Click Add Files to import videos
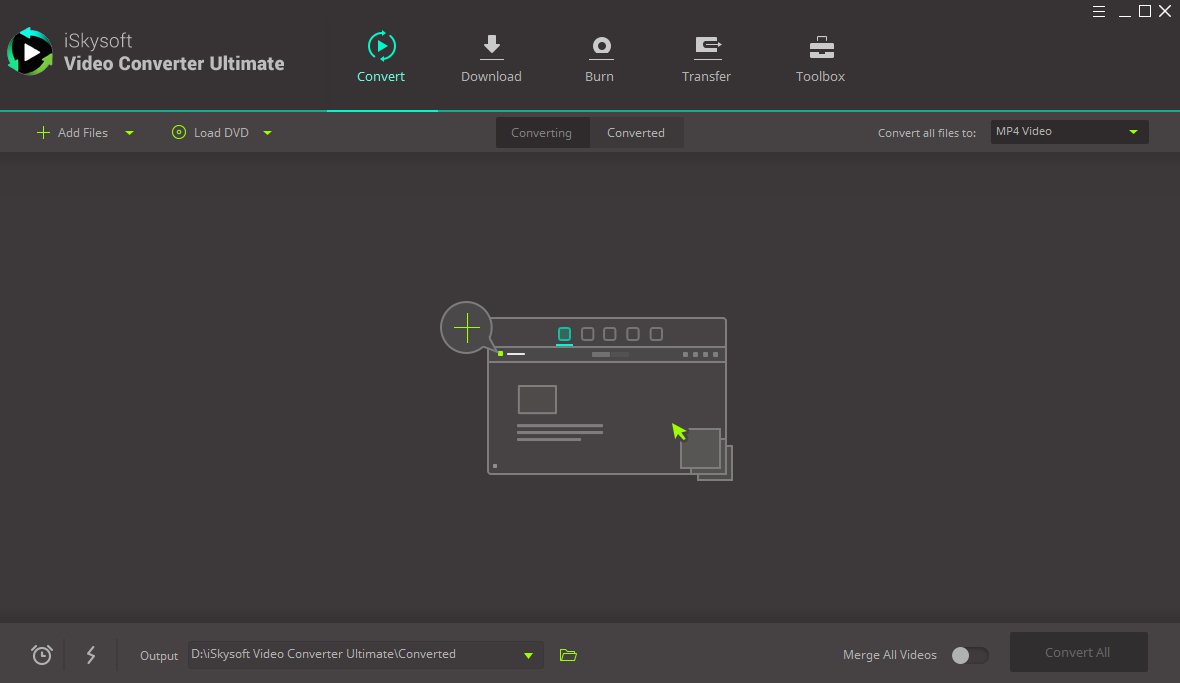The image size is (1180, 683). 73,132
